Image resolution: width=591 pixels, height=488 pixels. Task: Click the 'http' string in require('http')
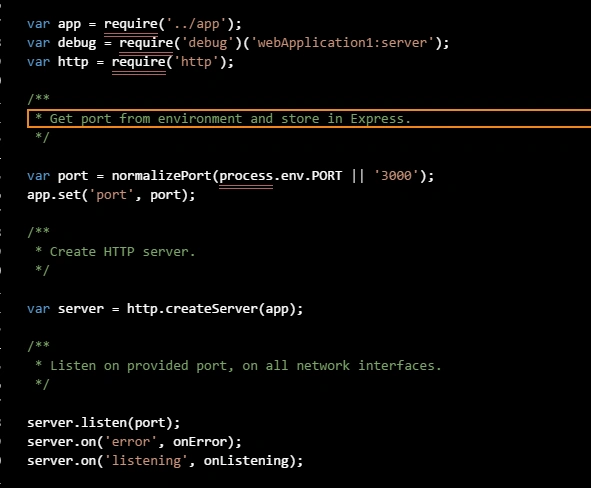coord(196,61)
